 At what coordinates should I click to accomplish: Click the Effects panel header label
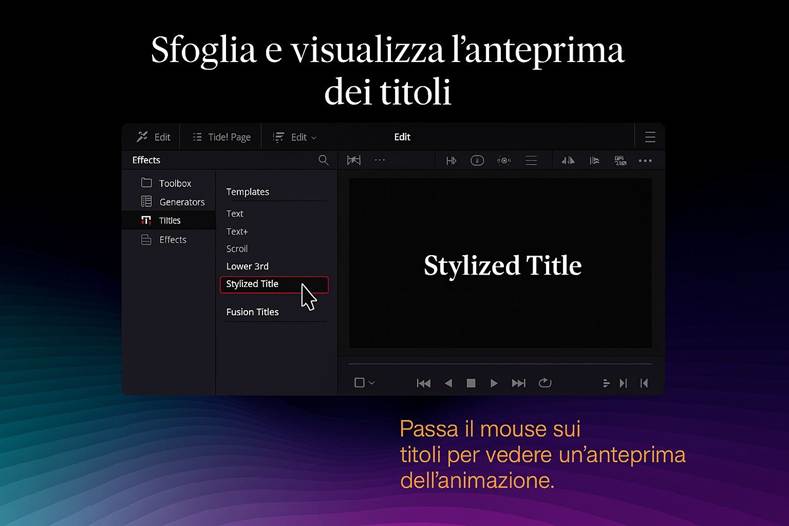pyautogui.click(x=146, y=160)
